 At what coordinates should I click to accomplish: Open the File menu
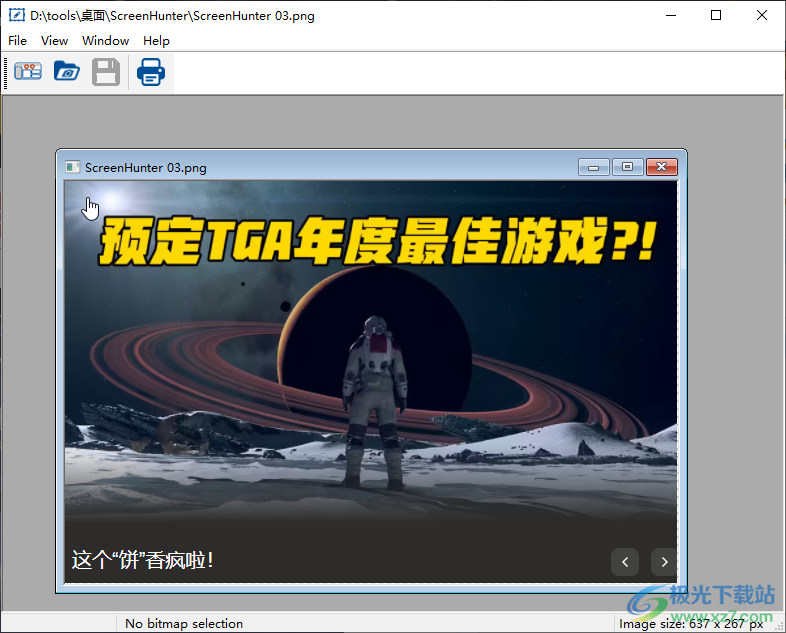click(18, 41)
